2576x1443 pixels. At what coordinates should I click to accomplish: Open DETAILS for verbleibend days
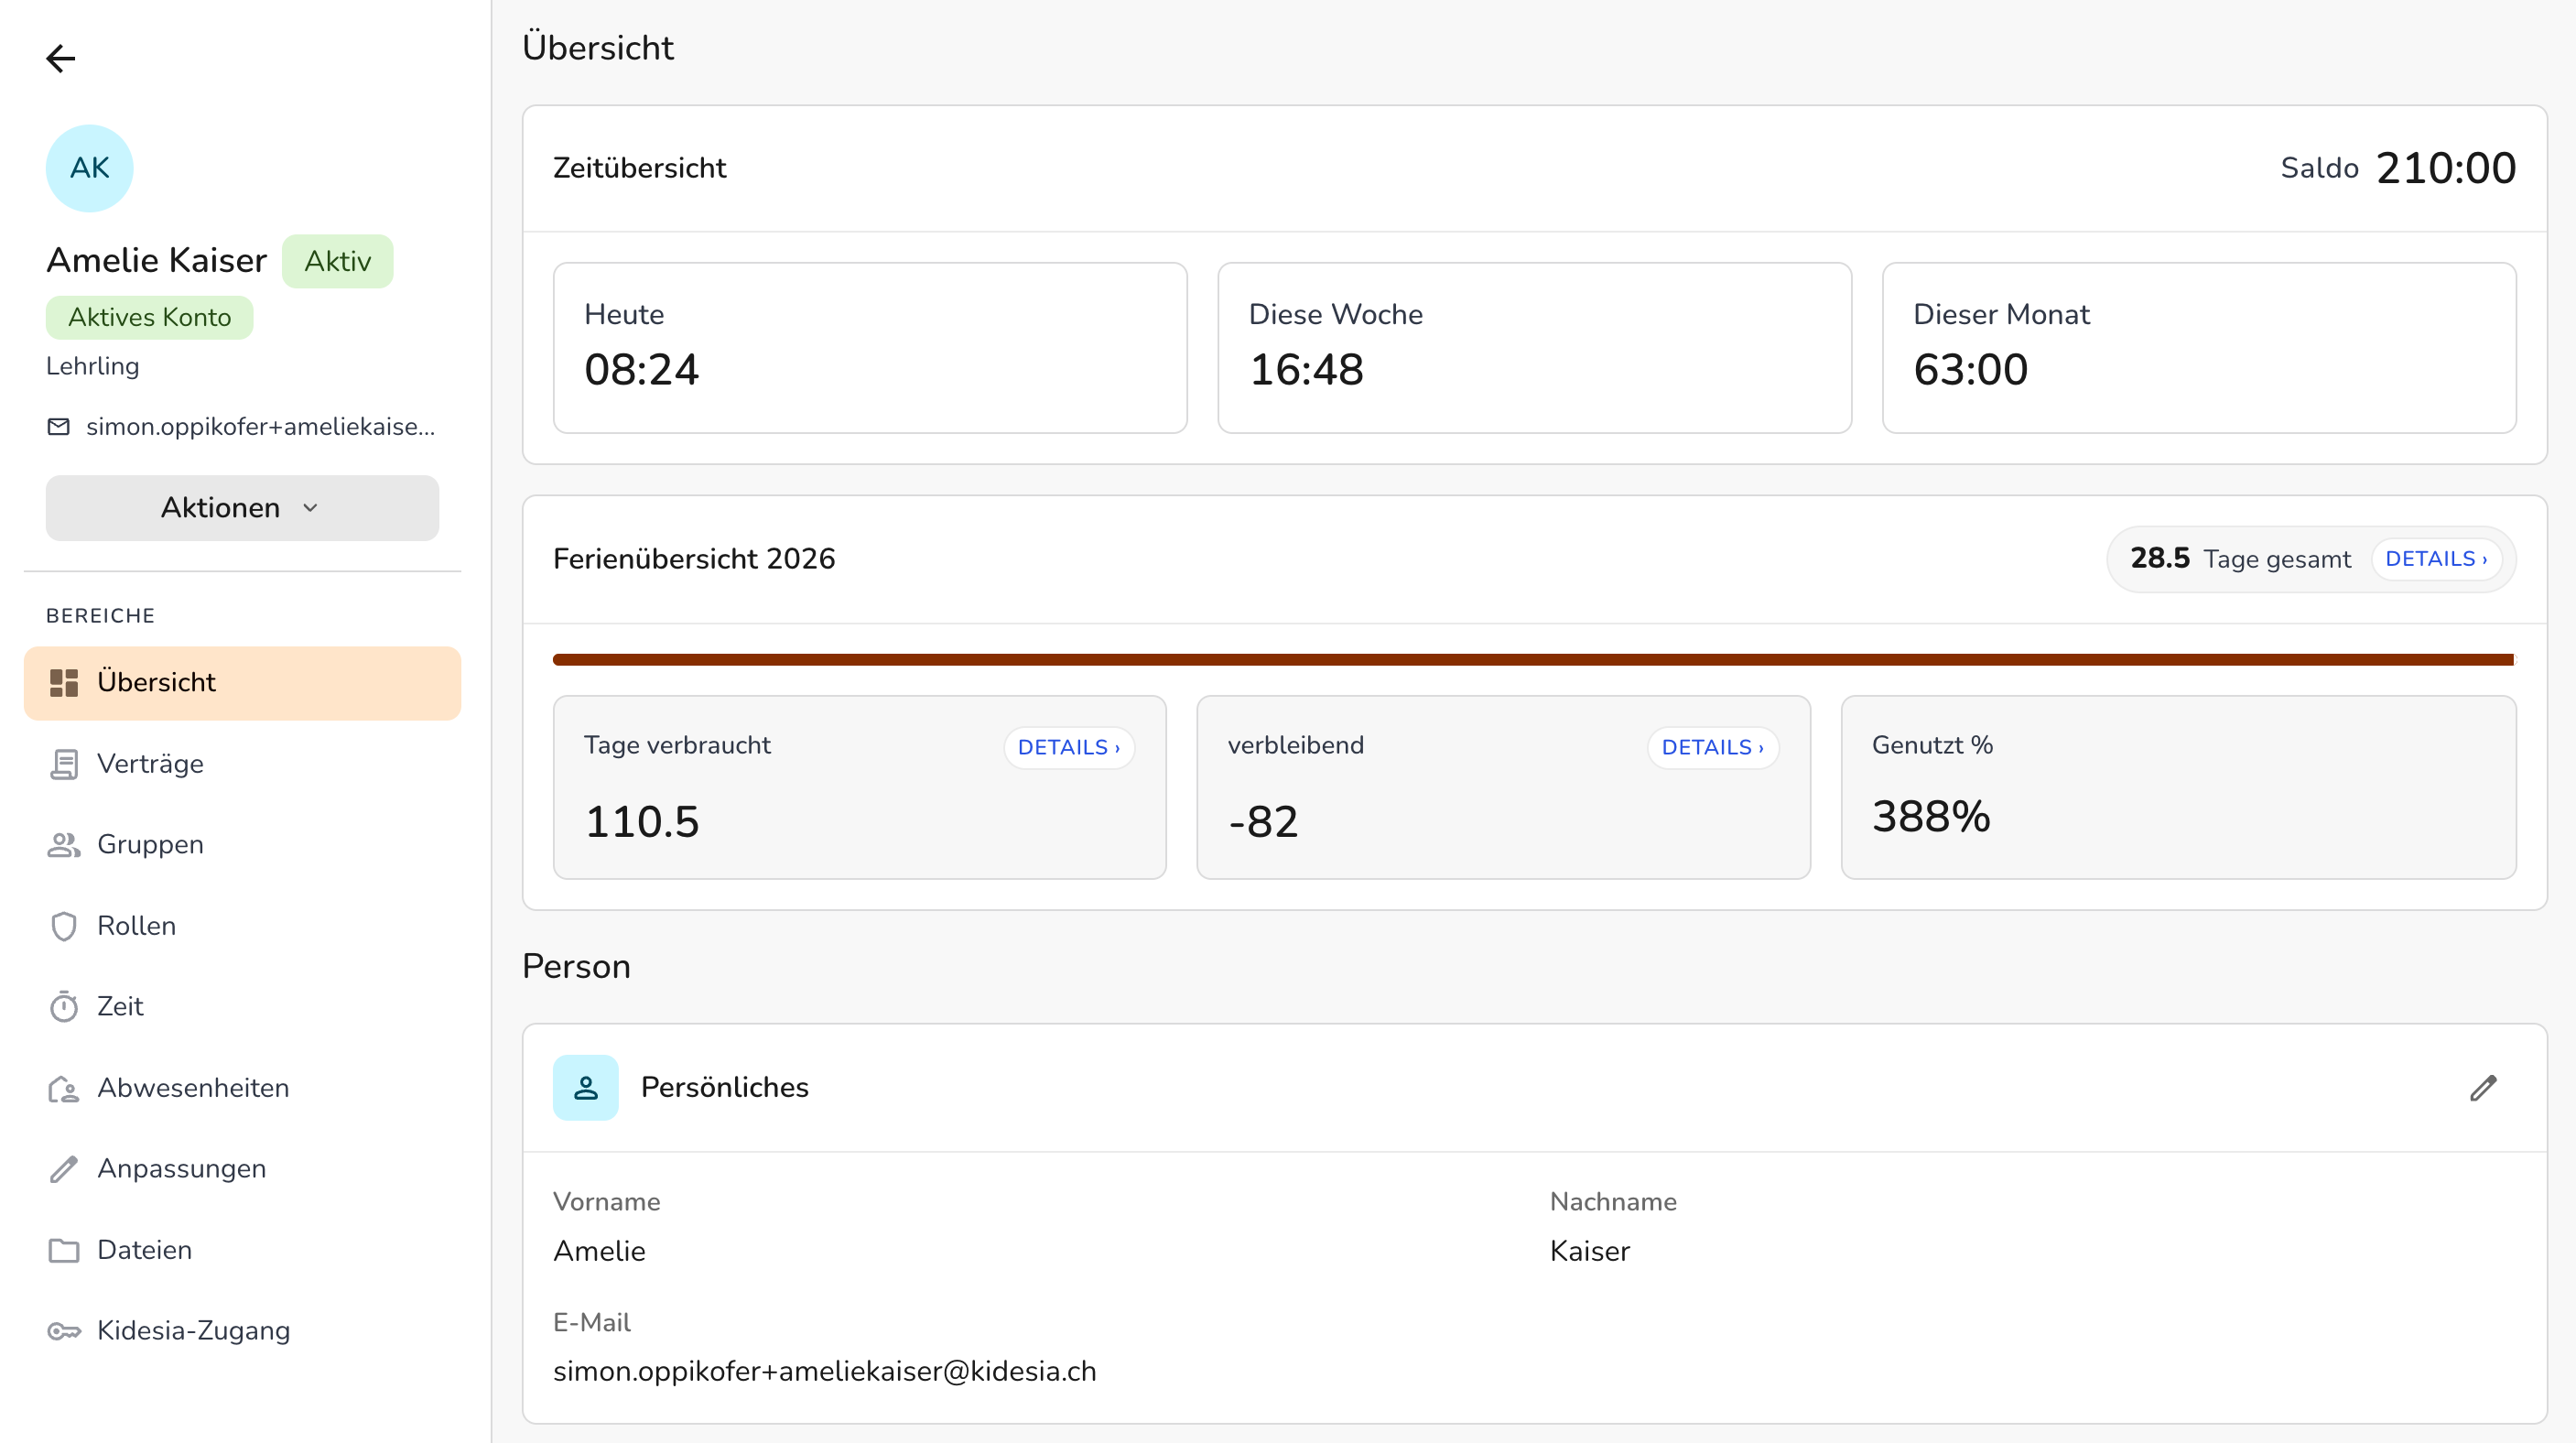pos(1713,748)
